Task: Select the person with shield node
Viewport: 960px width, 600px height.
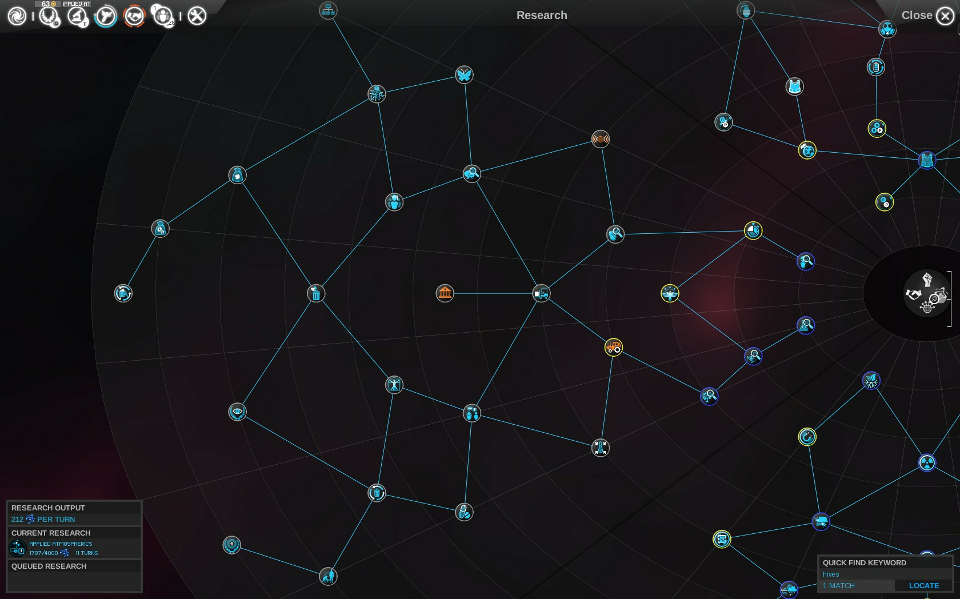Action: 464,512
